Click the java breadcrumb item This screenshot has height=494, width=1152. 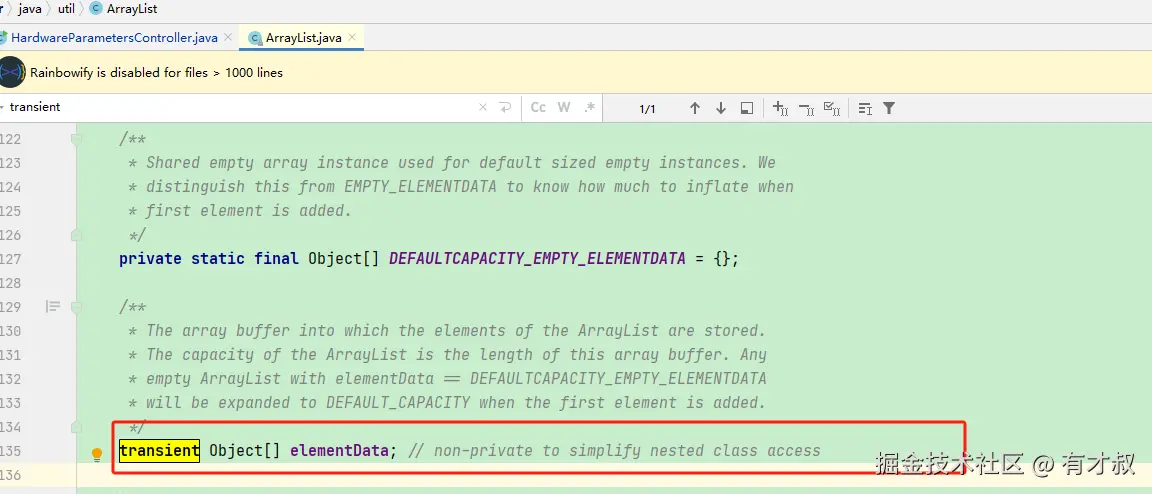pyautogui.click(x=30, y=10)
